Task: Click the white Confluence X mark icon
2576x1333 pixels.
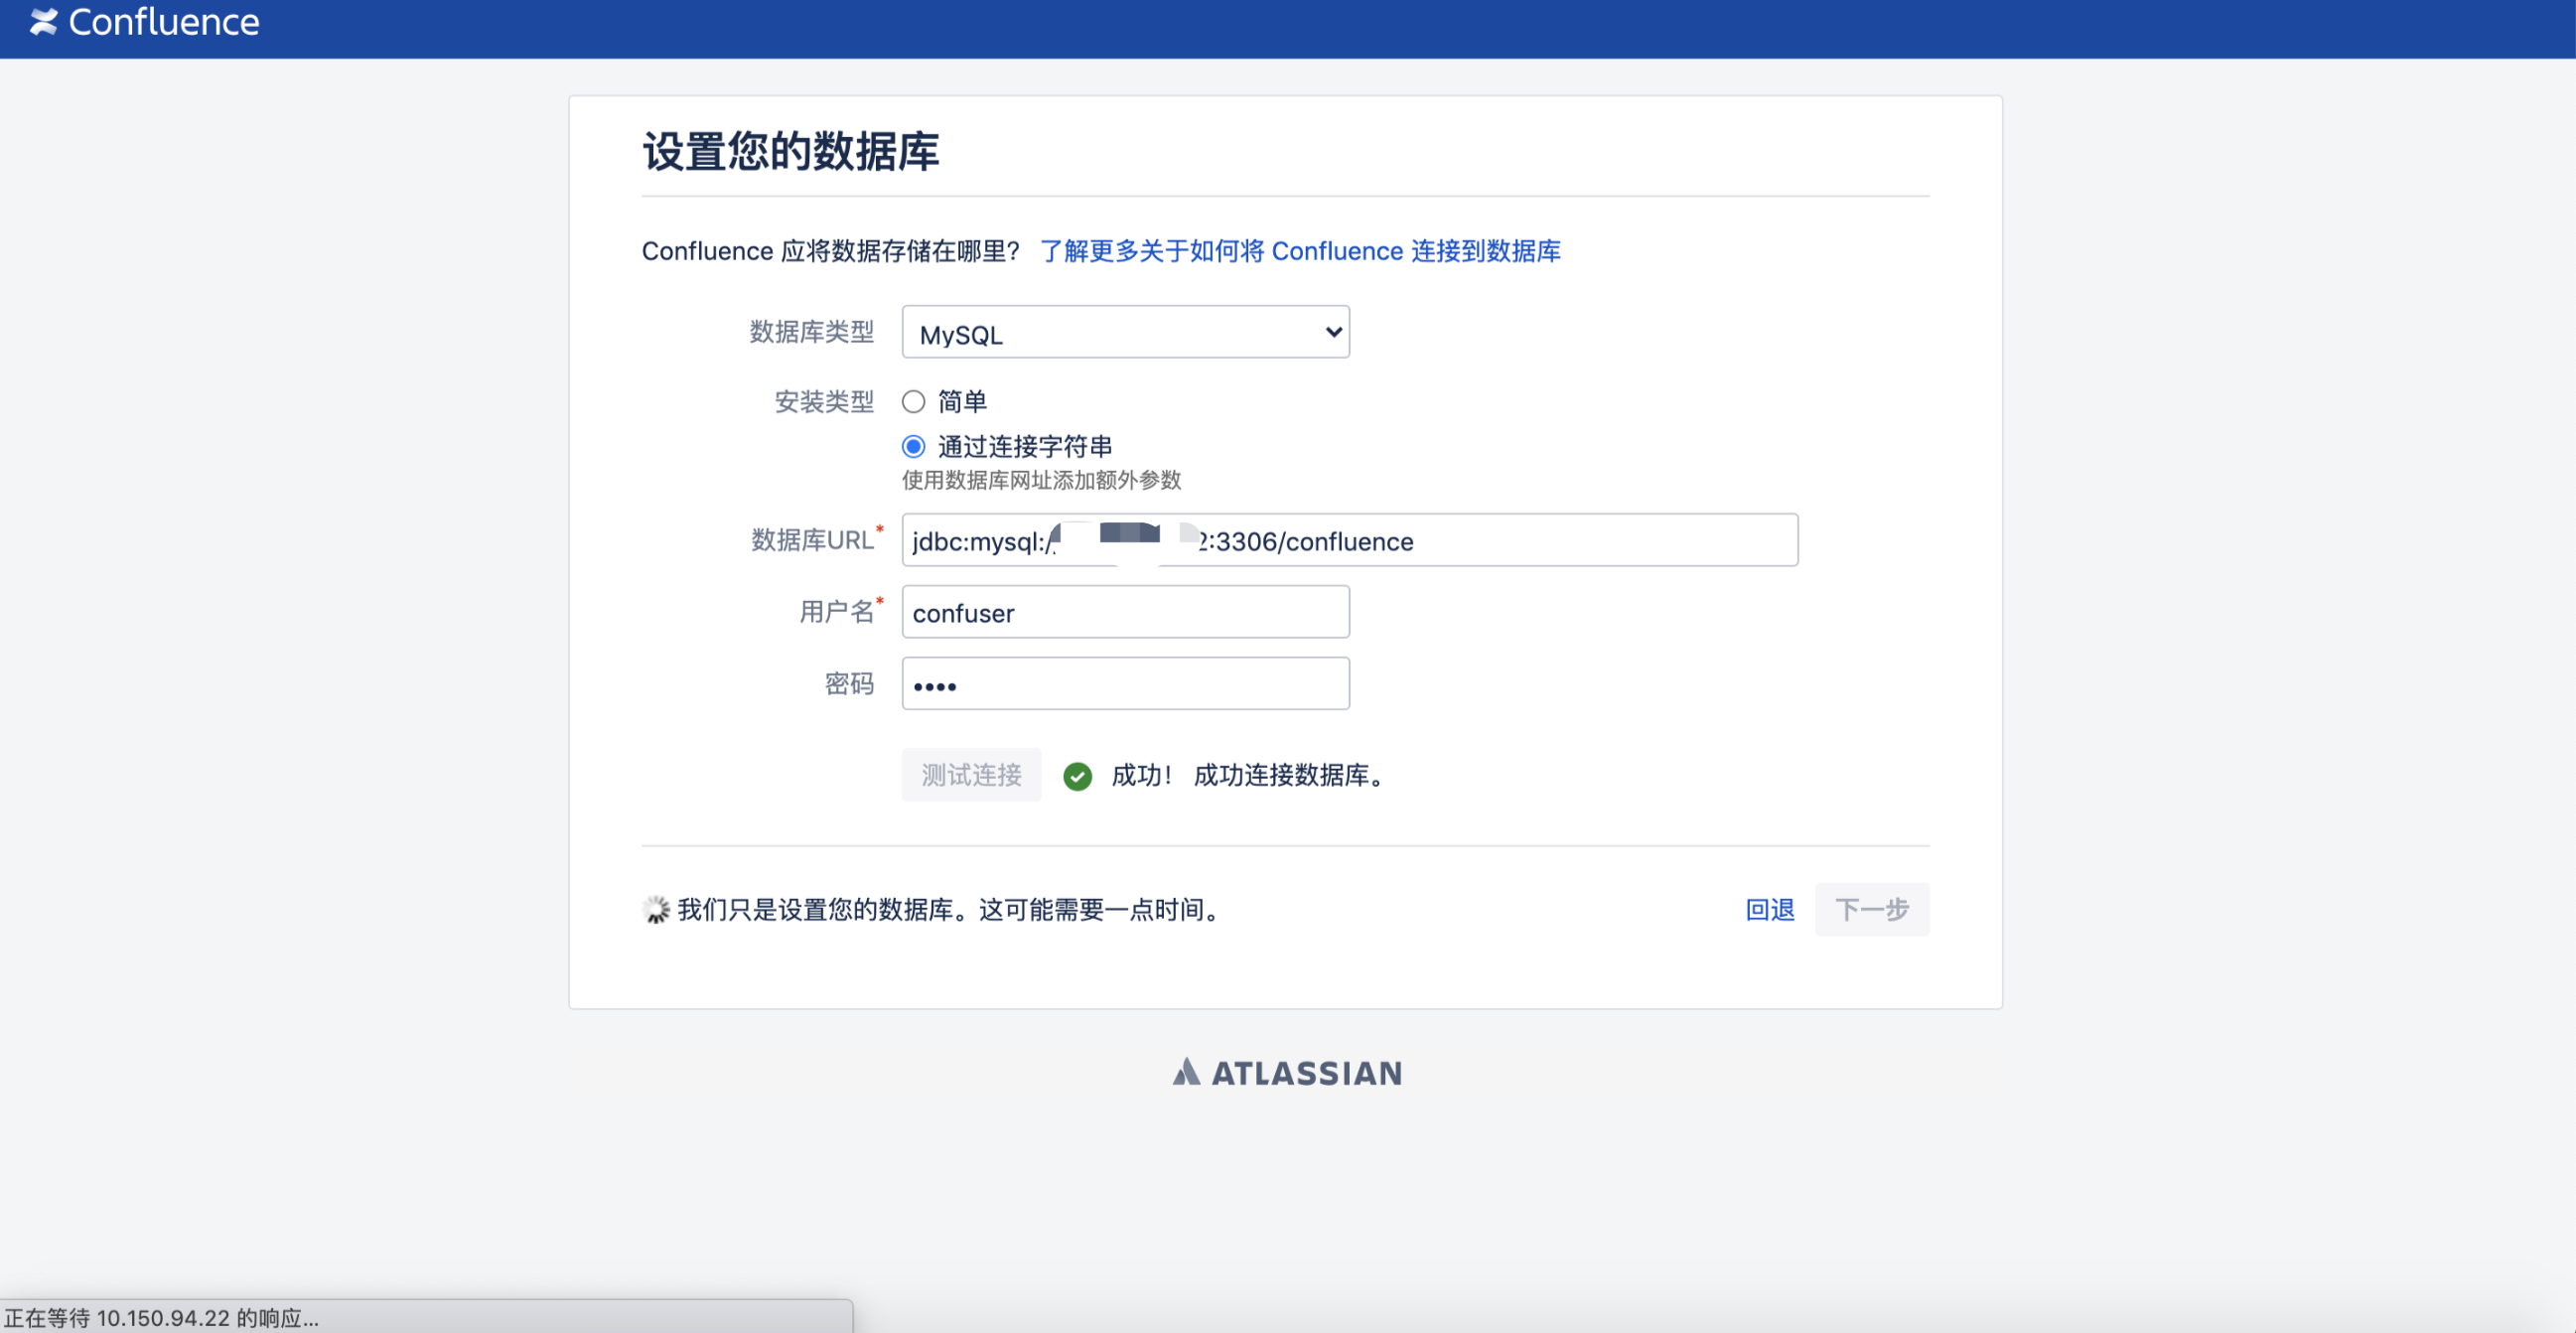Action: click(41, 20)
